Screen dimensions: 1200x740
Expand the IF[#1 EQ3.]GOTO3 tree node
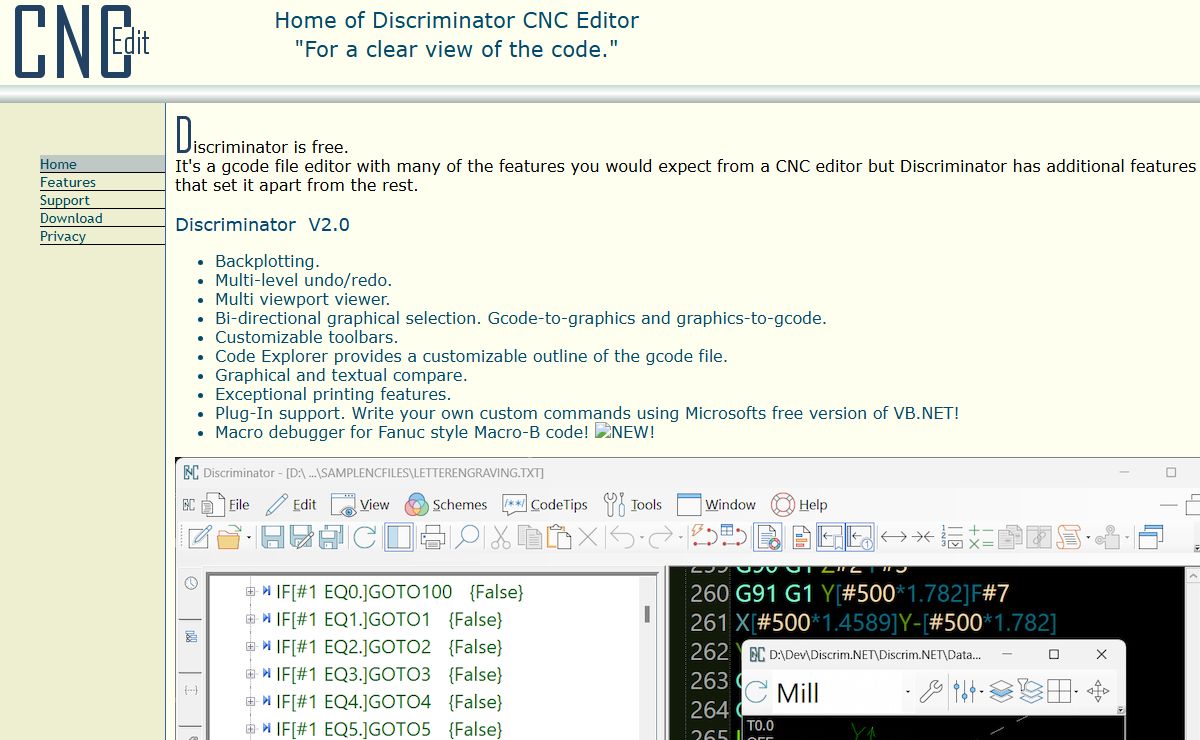[x=251, y=674]
